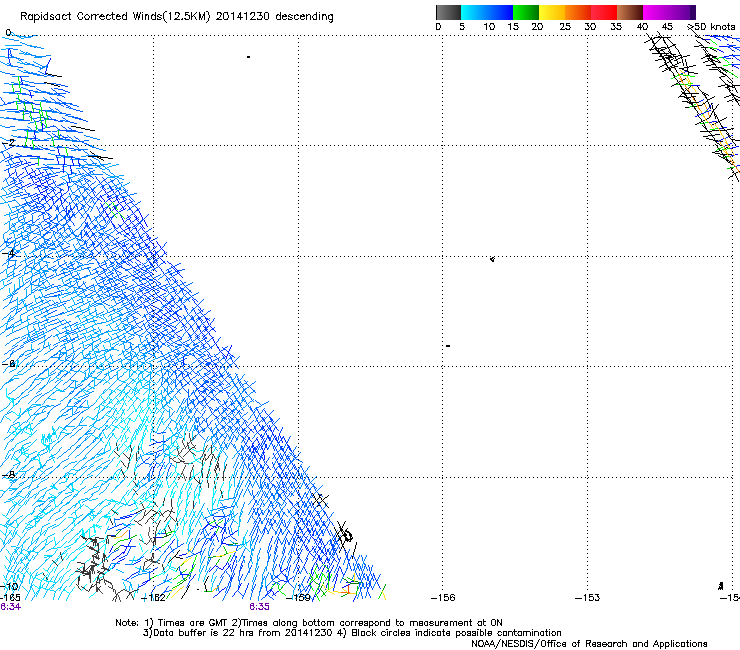Click the '25' label under the color bar

[565, 27]
